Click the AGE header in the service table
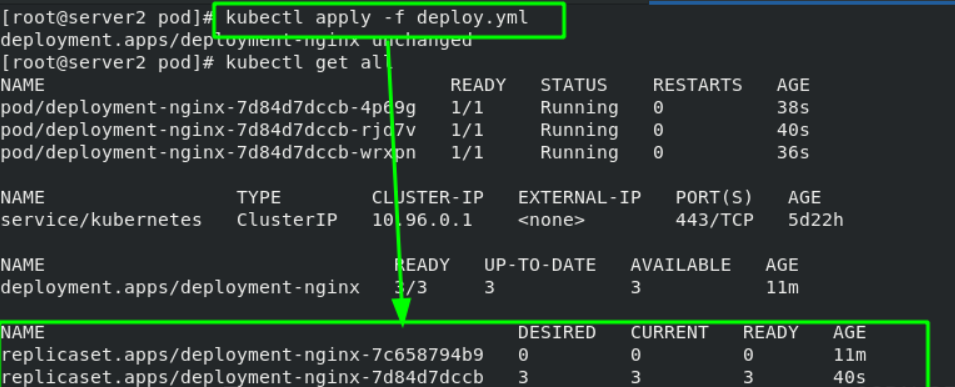The width and height of the screenshot is (955, 387). [x=805, y=198]
